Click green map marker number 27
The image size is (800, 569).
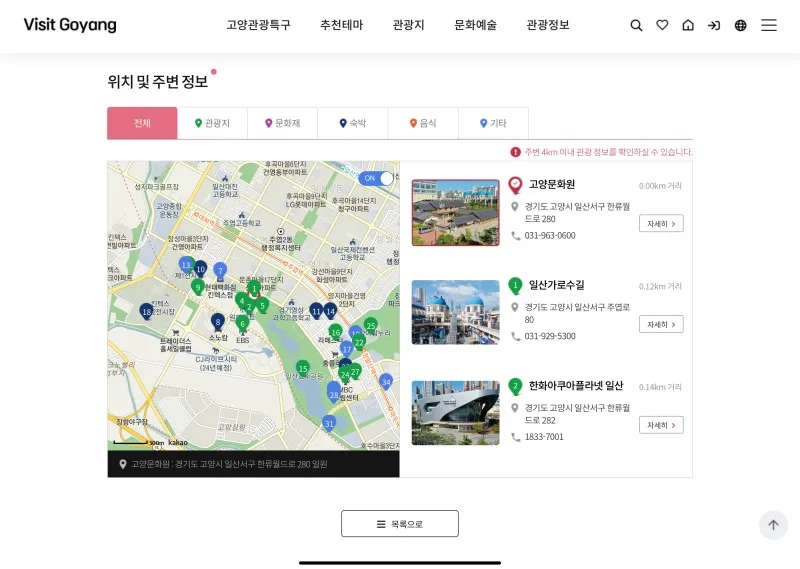355,373
